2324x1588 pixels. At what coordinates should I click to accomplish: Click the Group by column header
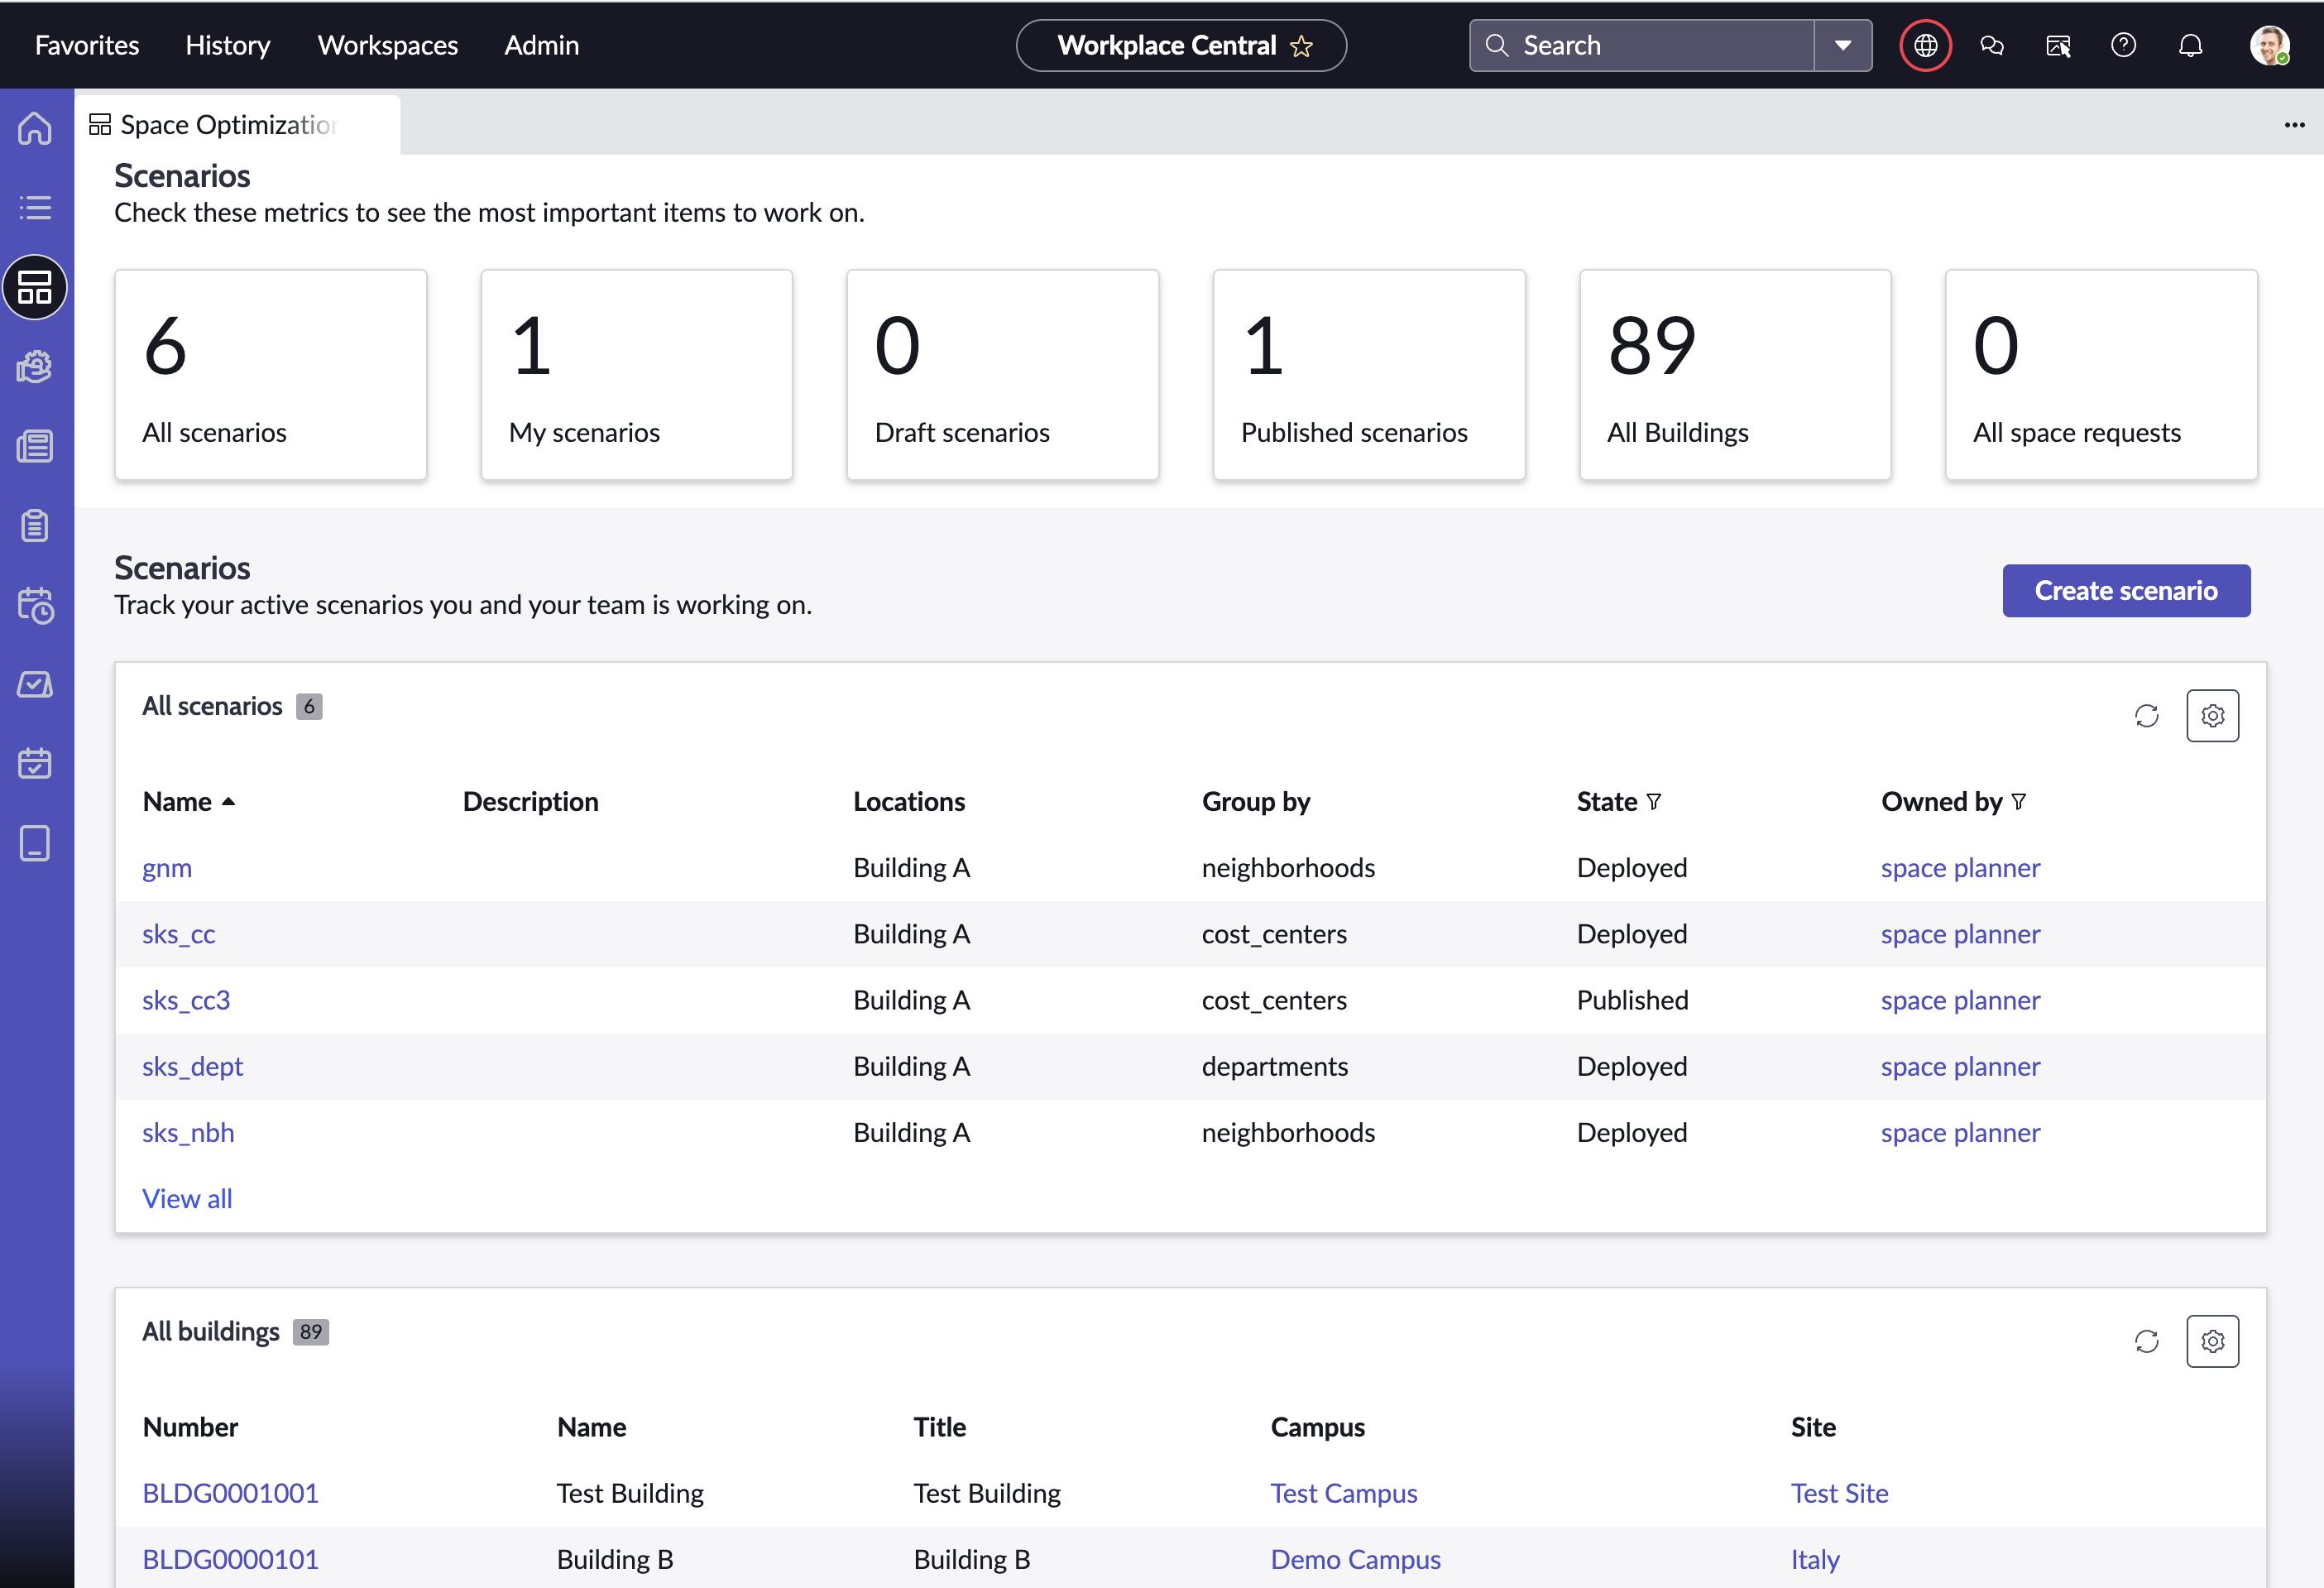(x=1256, y=802)
